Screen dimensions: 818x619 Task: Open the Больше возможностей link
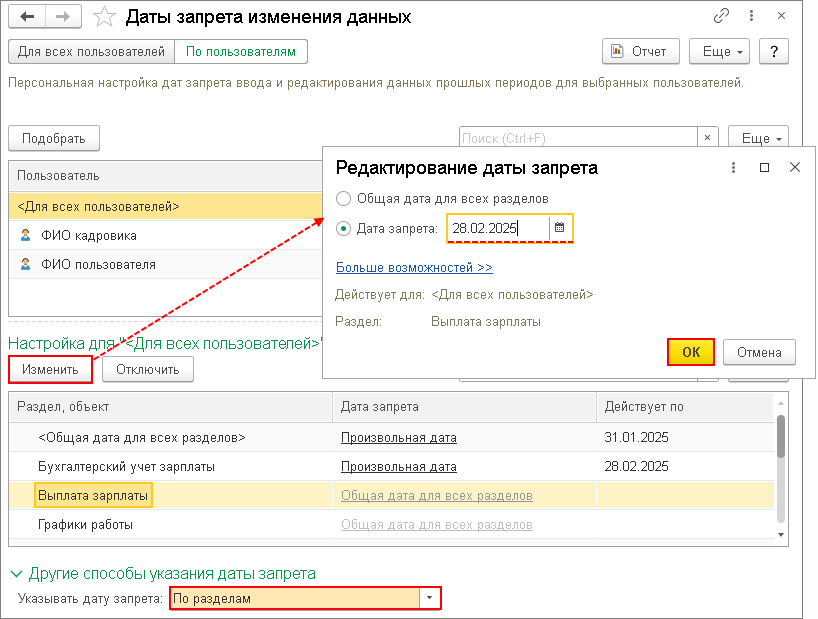pyautogui.click(x=414, y=268)
